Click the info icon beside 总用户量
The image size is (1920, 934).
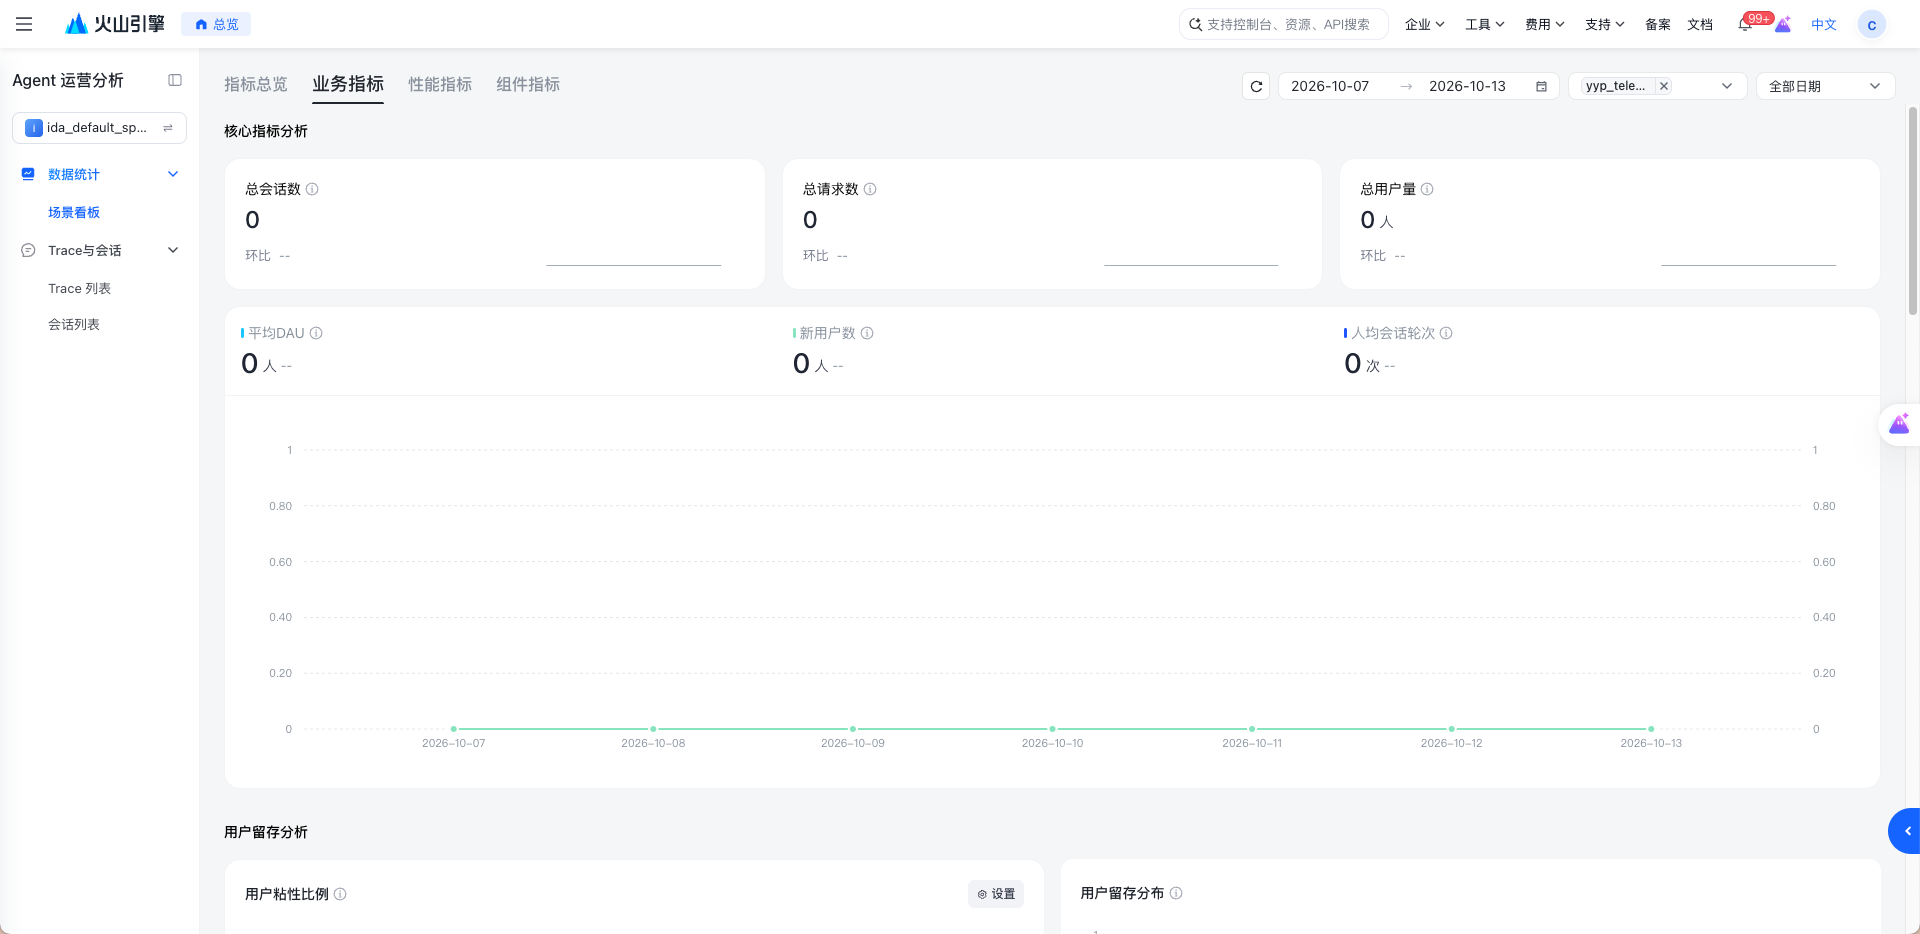(x=1427, y=189)
